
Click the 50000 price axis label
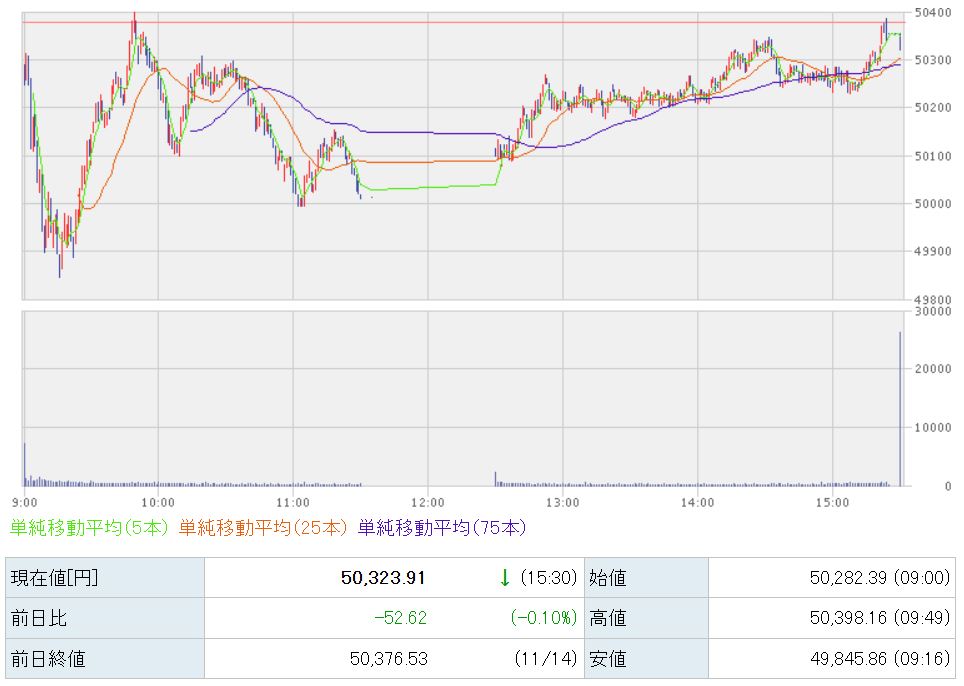(932, 204)
